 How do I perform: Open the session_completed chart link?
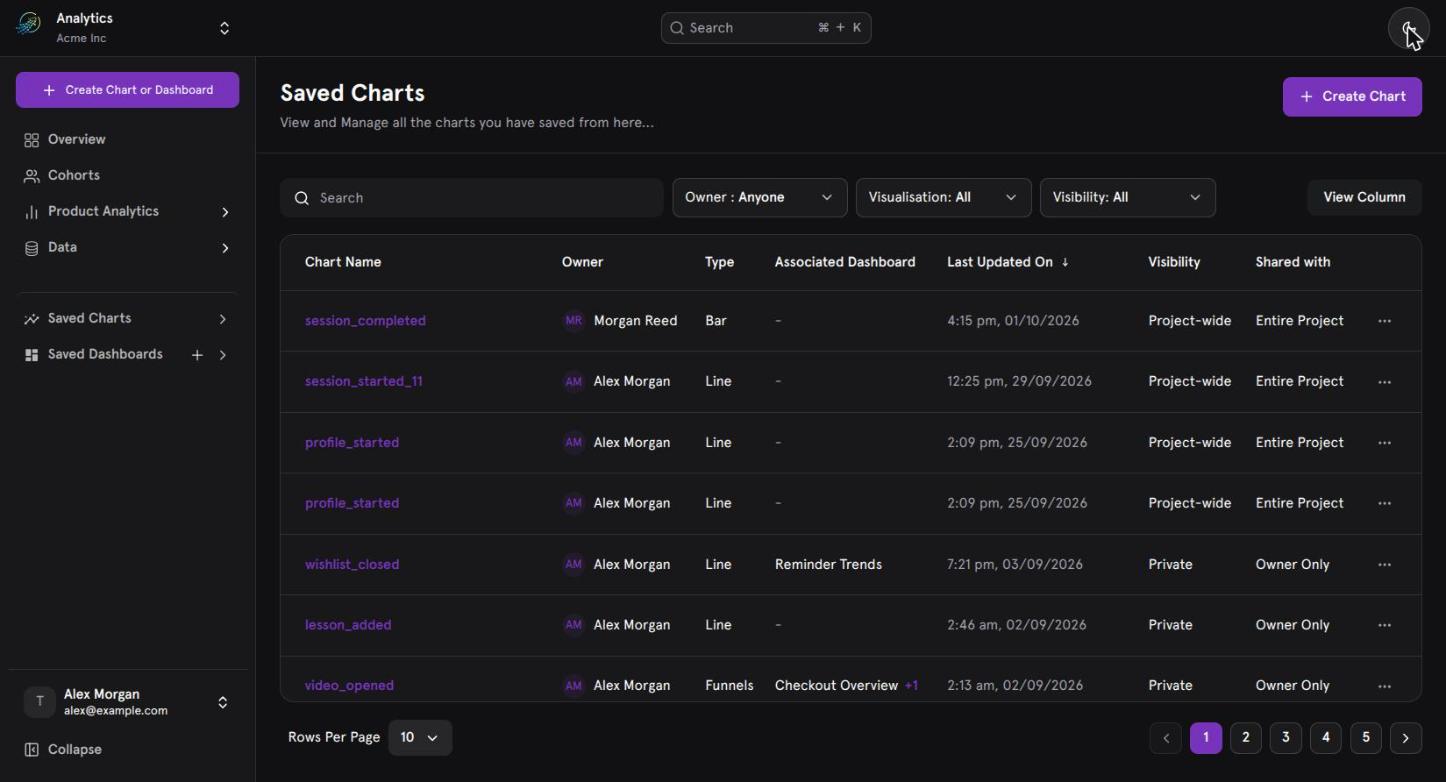pyautogui.click(x=365, y=321)
